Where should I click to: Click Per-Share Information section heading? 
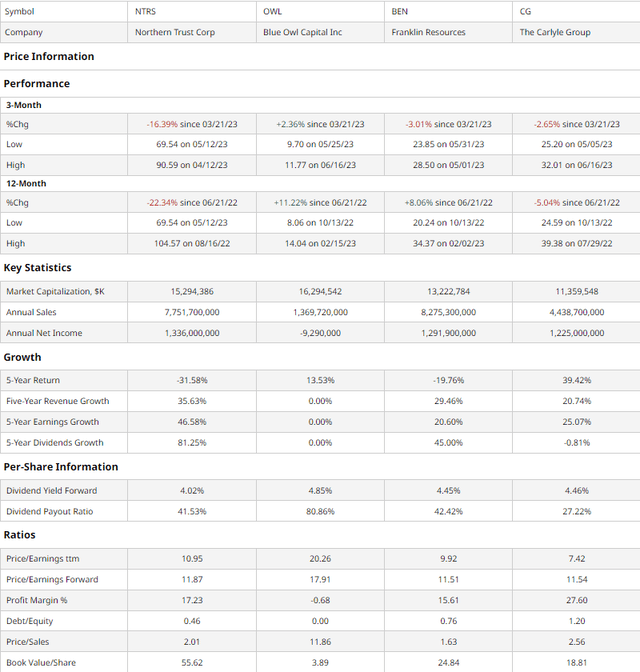click(x=61, y=467)
